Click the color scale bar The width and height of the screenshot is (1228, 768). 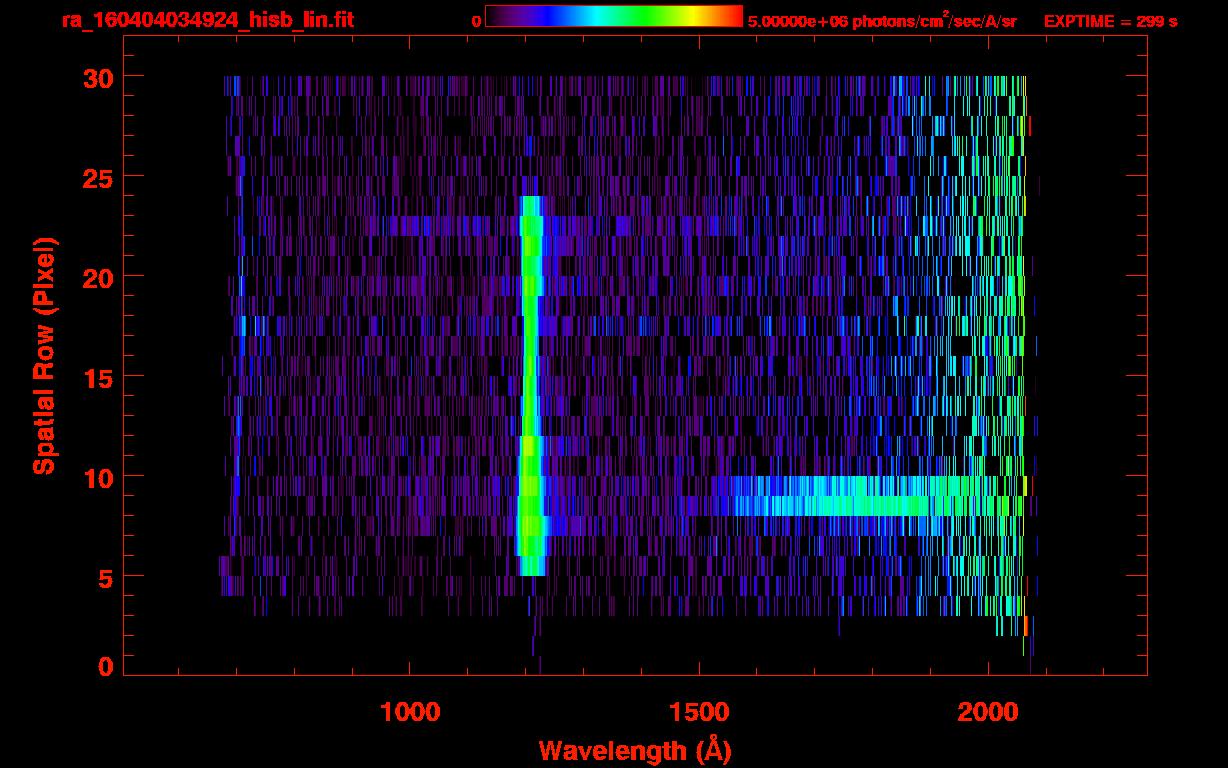pyautogui.click(x=614, y=16)
